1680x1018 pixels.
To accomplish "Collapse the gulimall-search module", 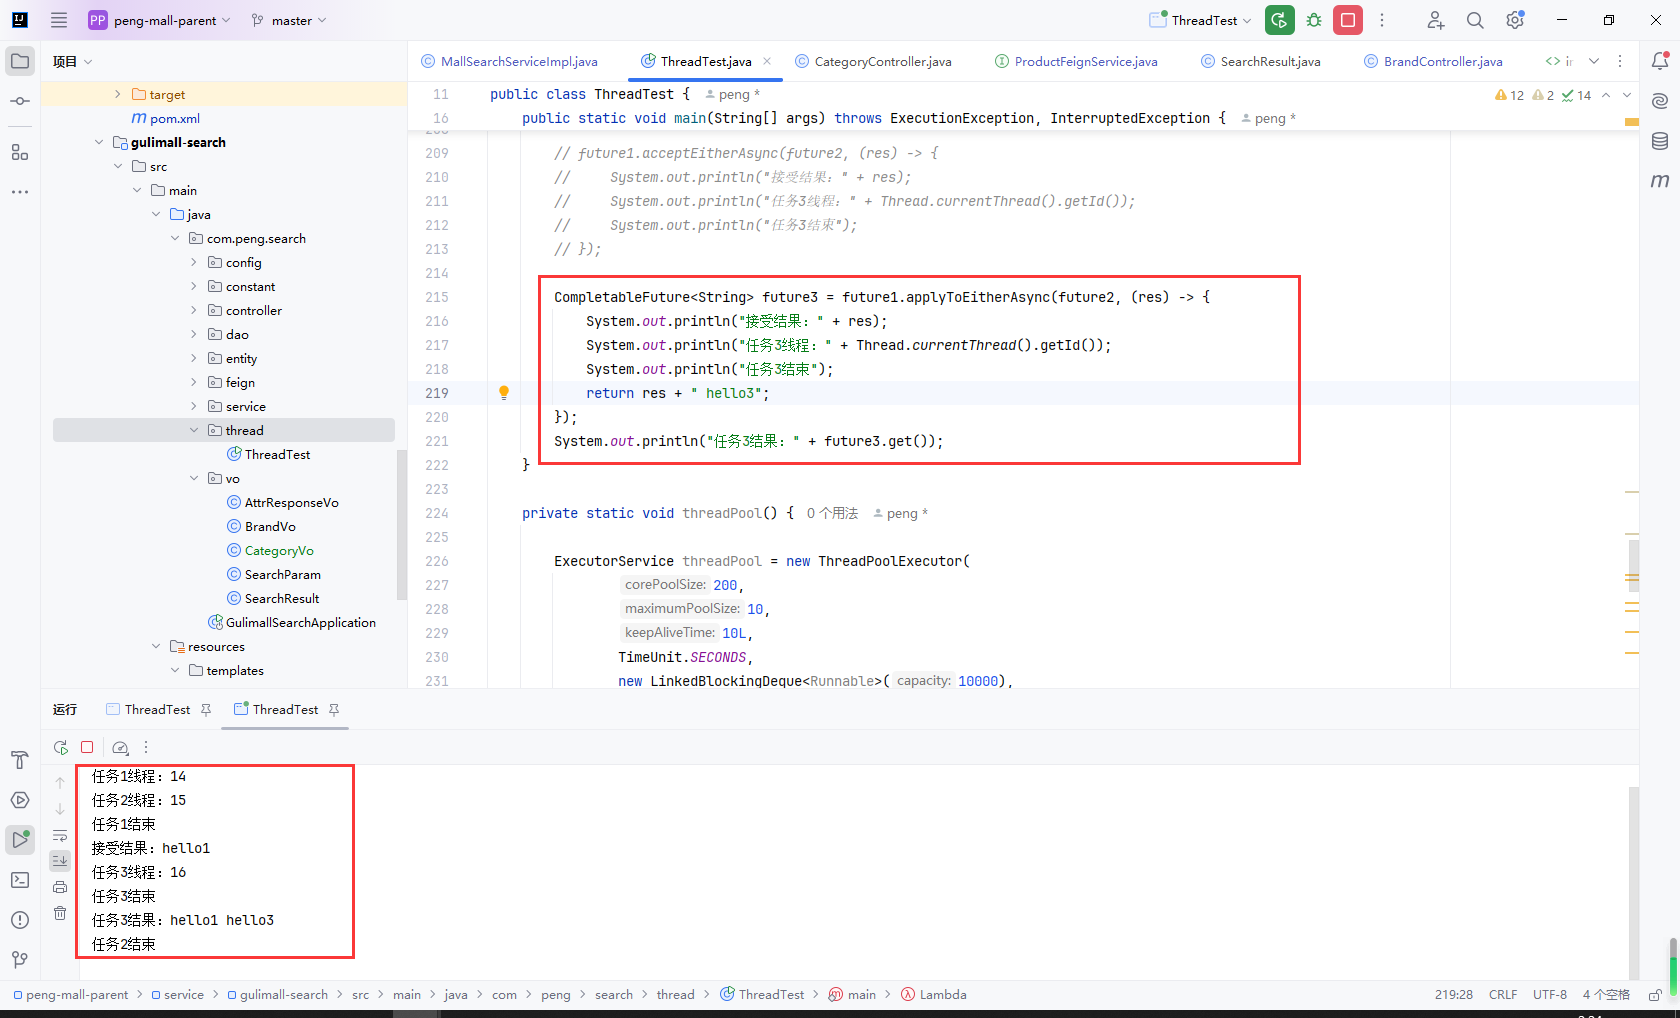I will pos(98,142).
